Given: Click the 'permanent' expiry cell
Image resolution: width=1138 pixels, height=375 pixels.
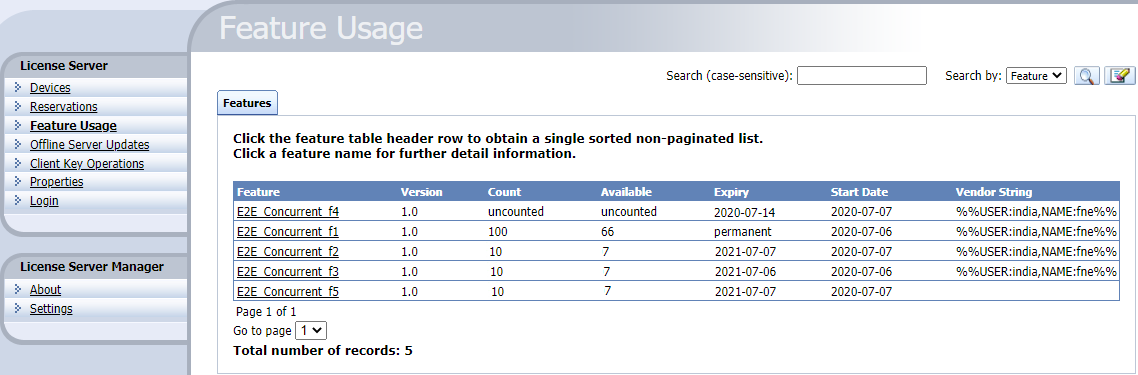Looking at the screenshot, I should click(742, 232).
